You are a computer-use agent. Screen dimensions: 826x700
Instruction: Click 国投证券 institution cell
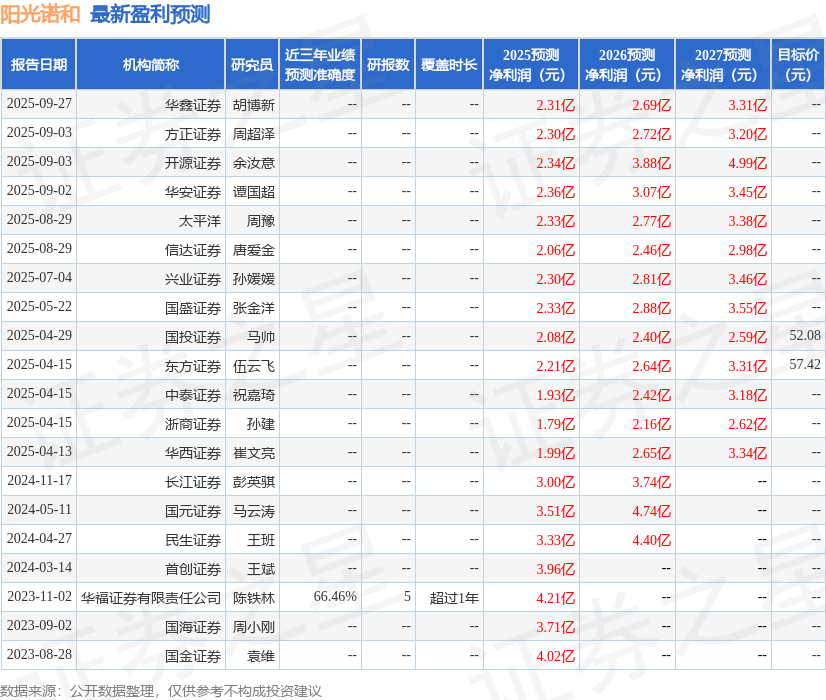pos(193,337)
